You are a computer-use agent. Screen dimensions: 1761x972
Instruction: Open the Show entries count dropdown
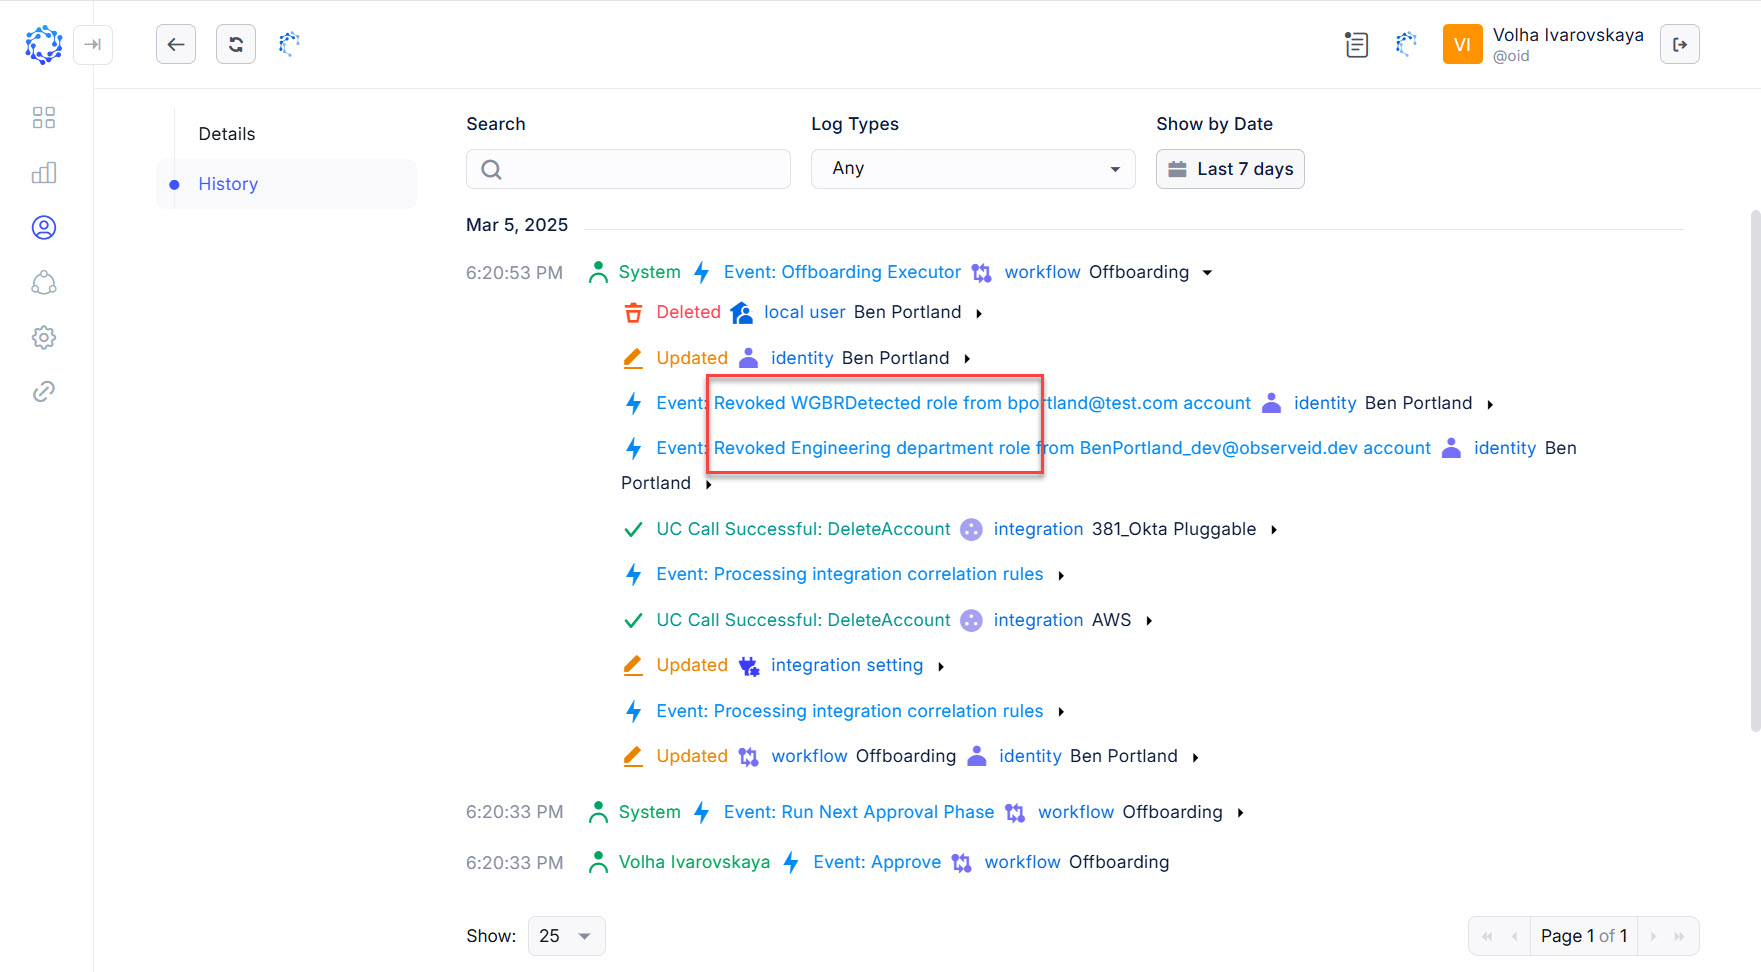click(566, 936)
